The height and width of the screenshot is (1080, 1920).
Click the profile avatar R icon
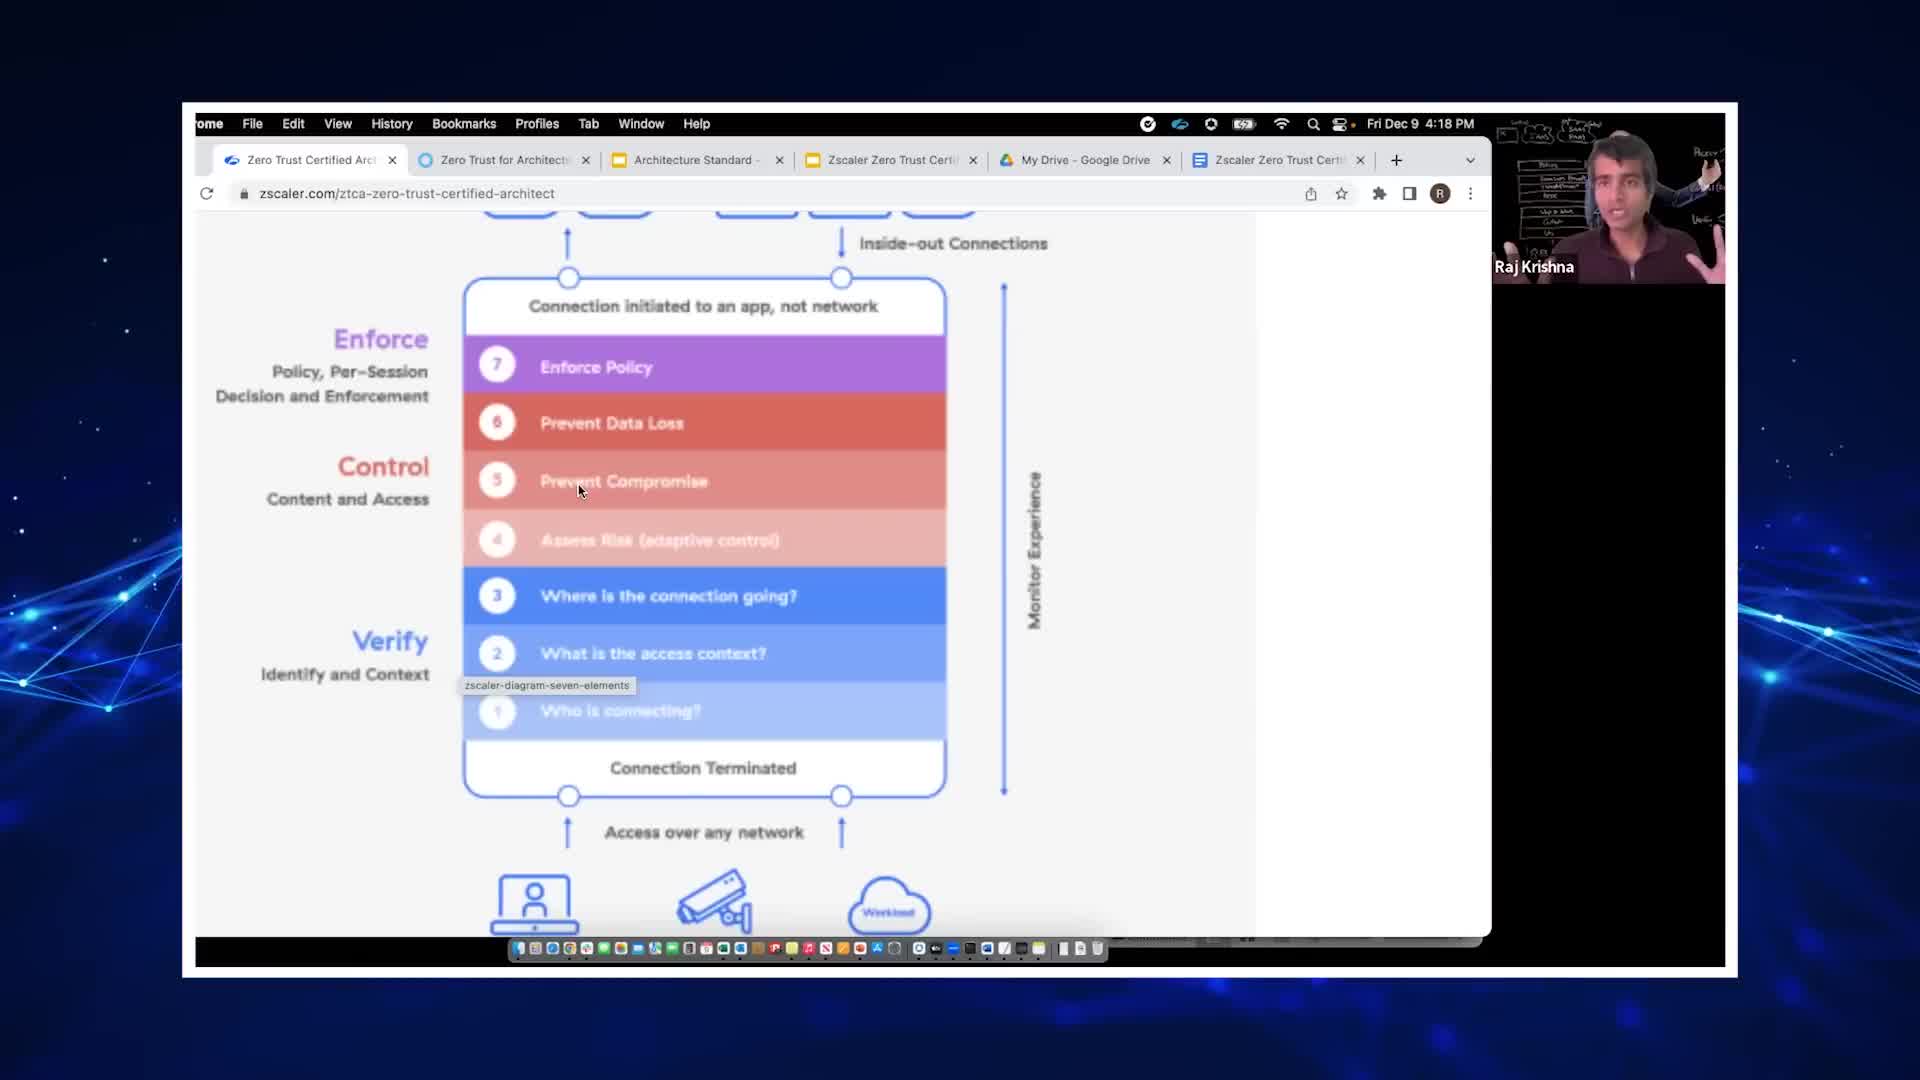1440,194
